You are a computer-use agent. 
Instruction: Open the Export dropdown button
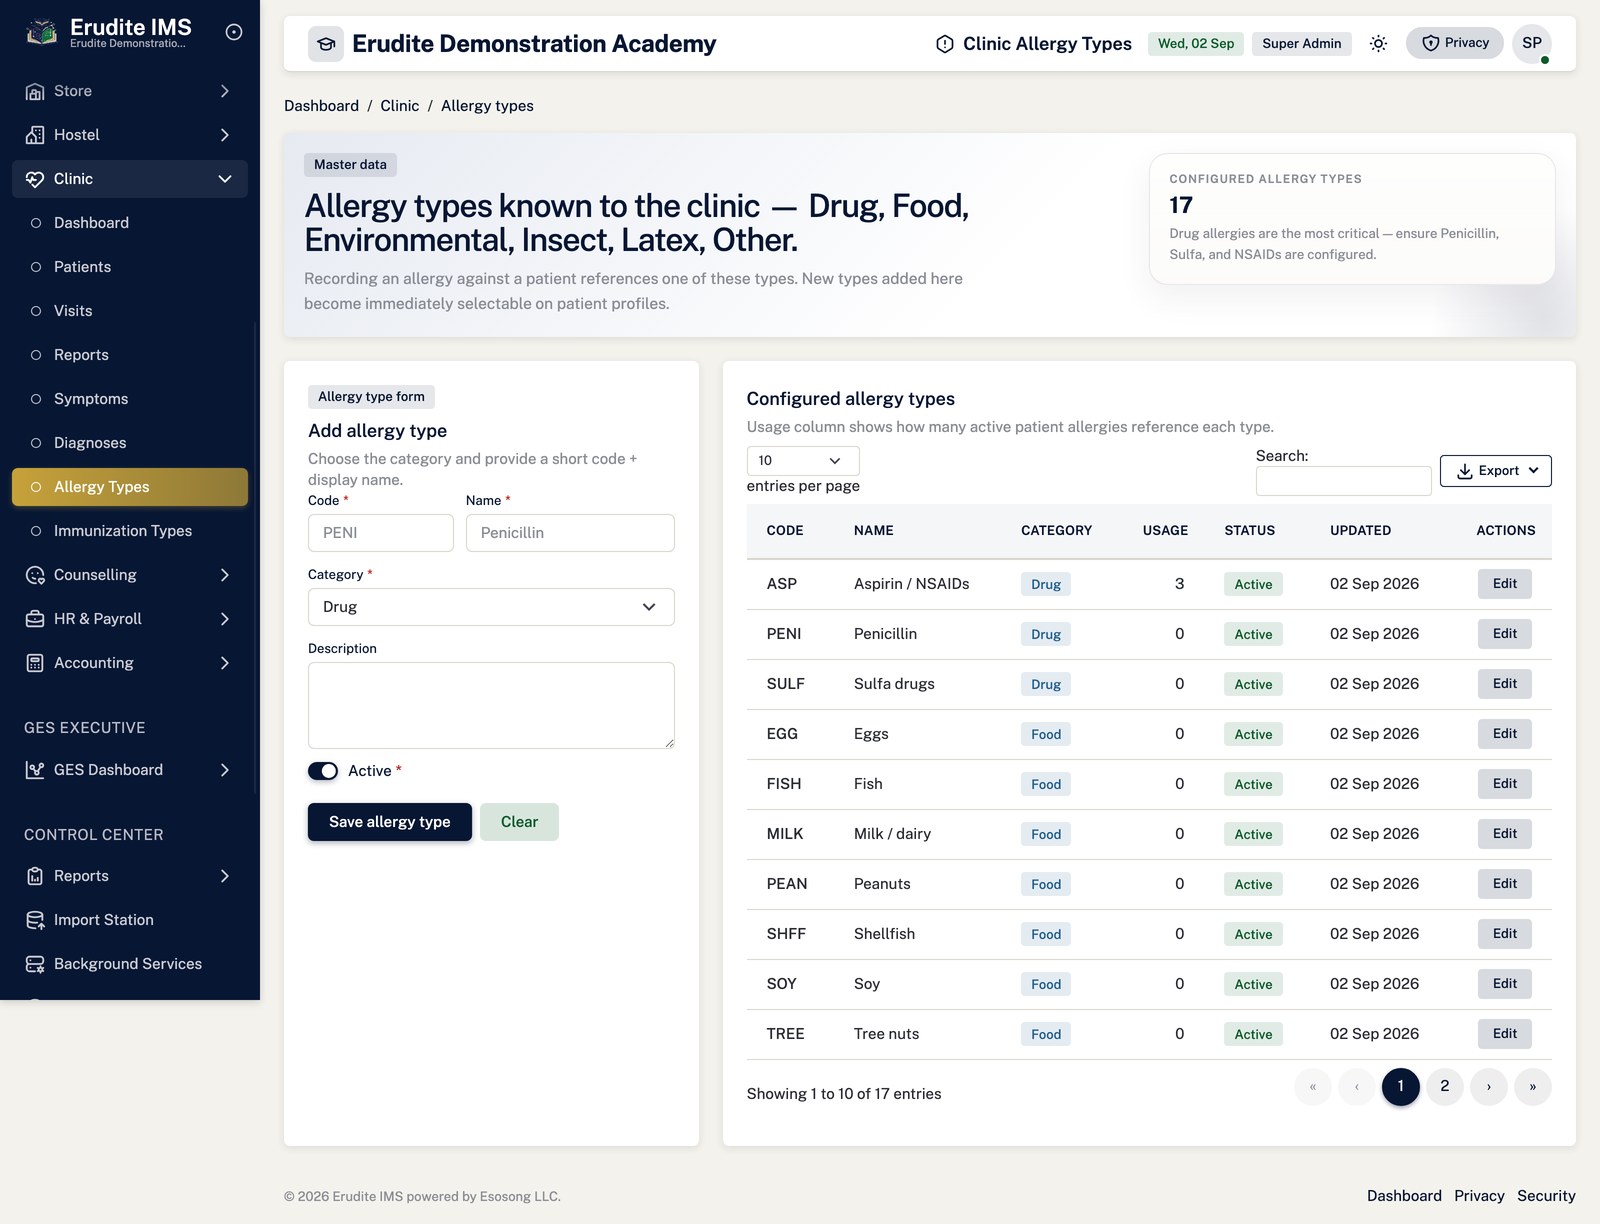coord(1495,471)
